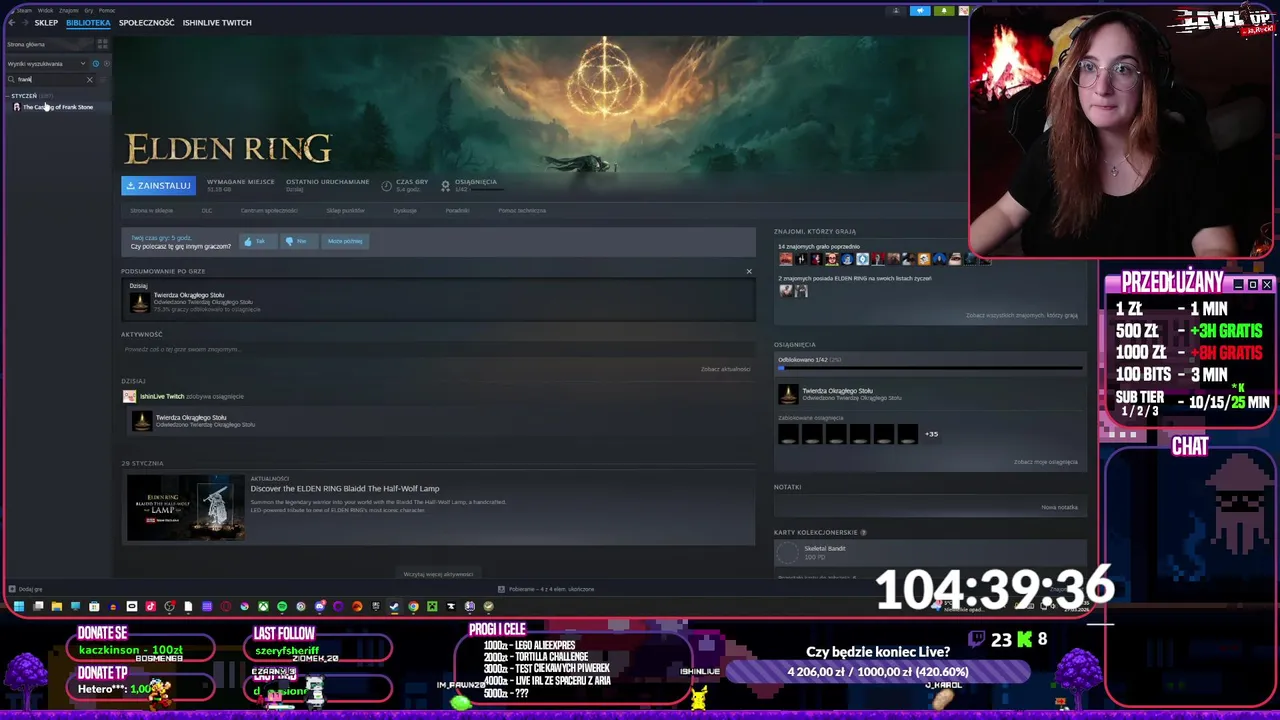Open Poradniki link

(x=457, y=211)
